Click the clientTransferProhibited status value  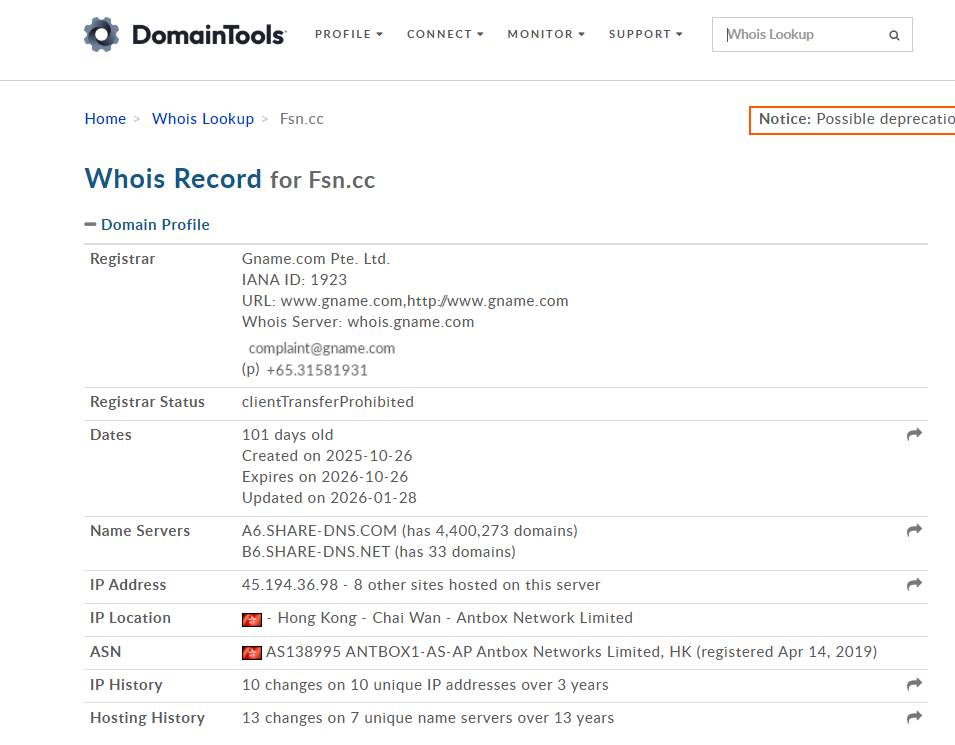tap(328, 402)
